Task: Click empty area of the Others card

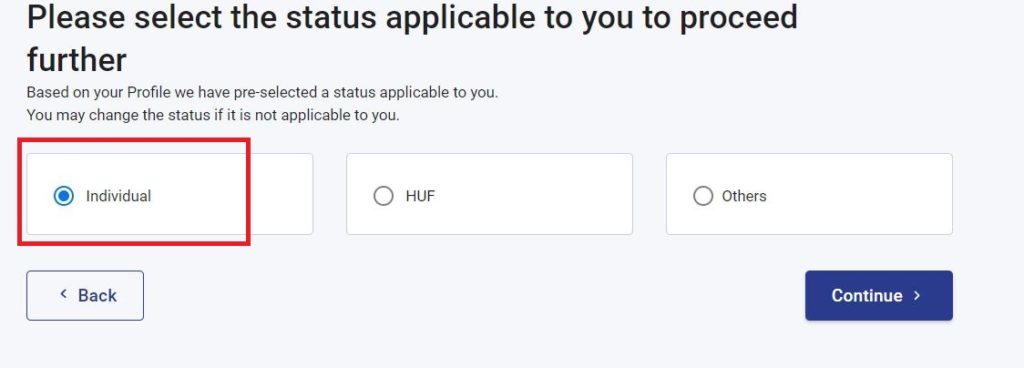Action: point(862,194)
